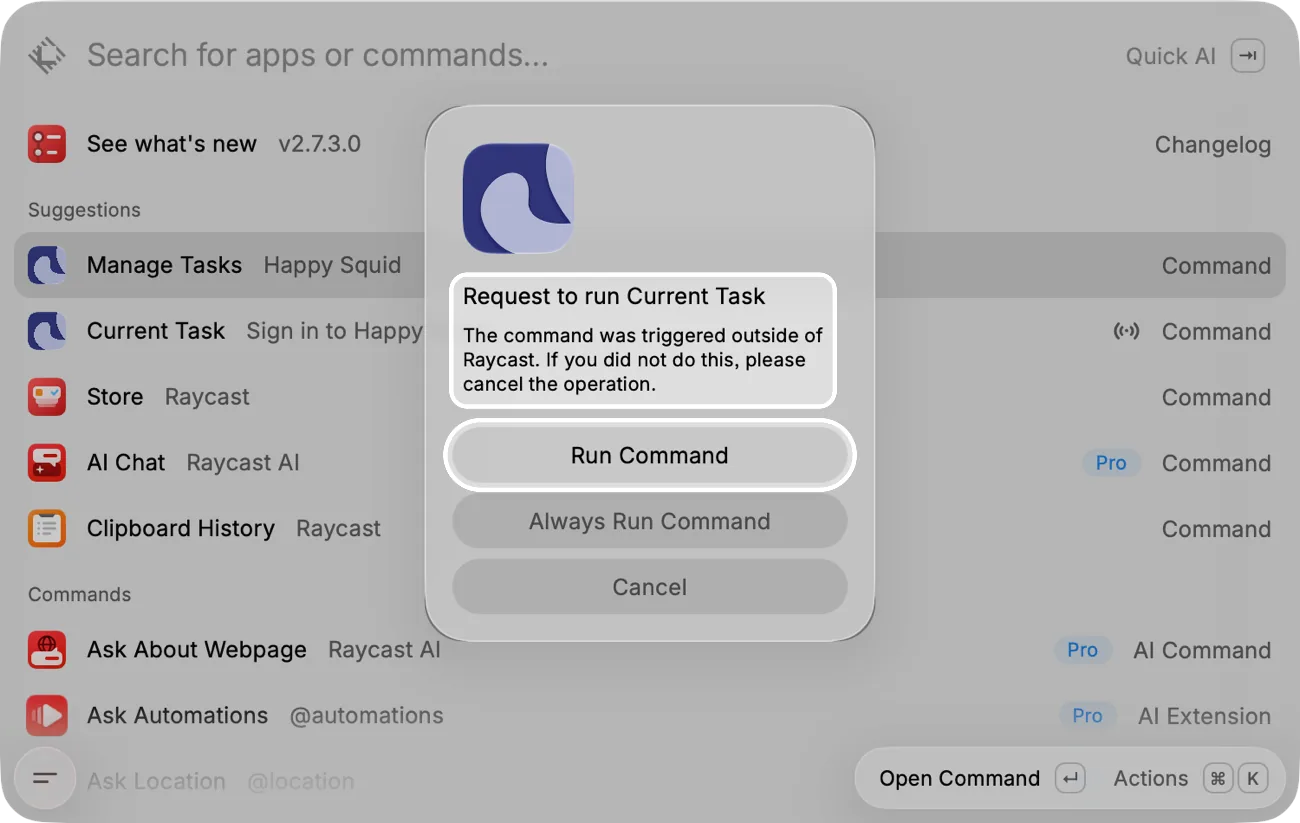Click the AI Chat icon
Screen dimensions: 1300x823
(47, 463)
